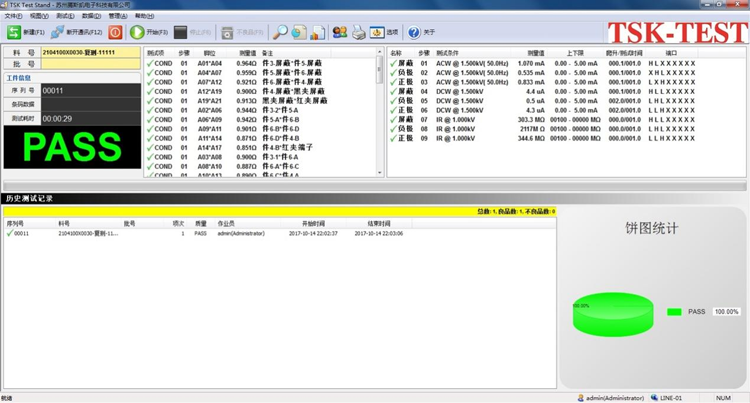Click the magnifier search icon

click(281, 32)
